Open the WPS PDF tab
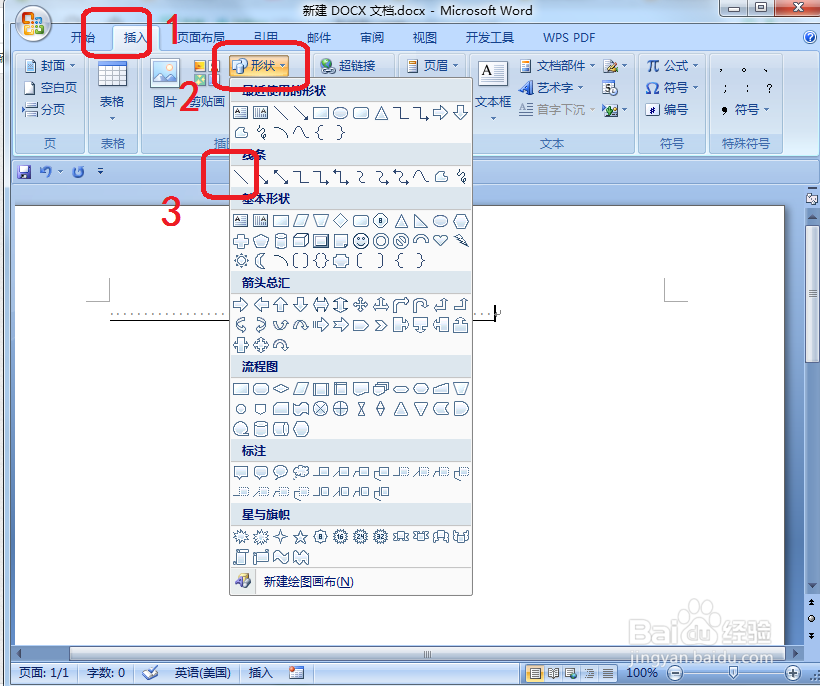 pyautogui.click(x=569, y=38)
